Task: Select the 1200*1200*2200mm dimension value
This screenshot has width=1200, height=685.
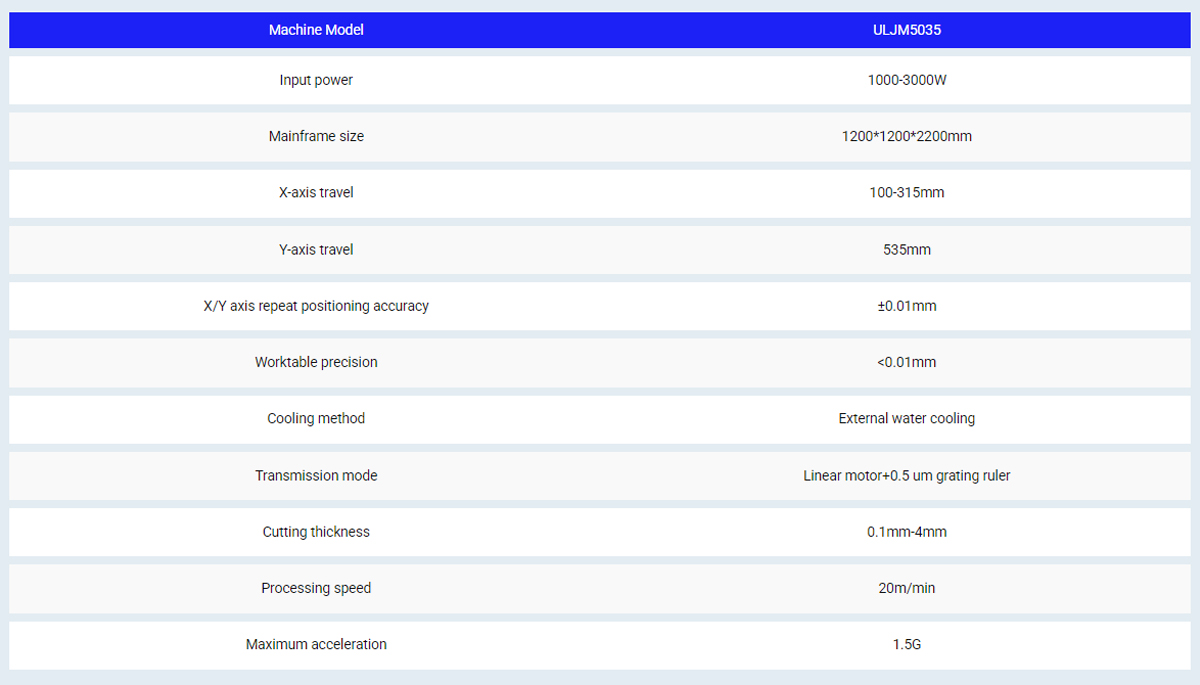Action: (906, 136)
